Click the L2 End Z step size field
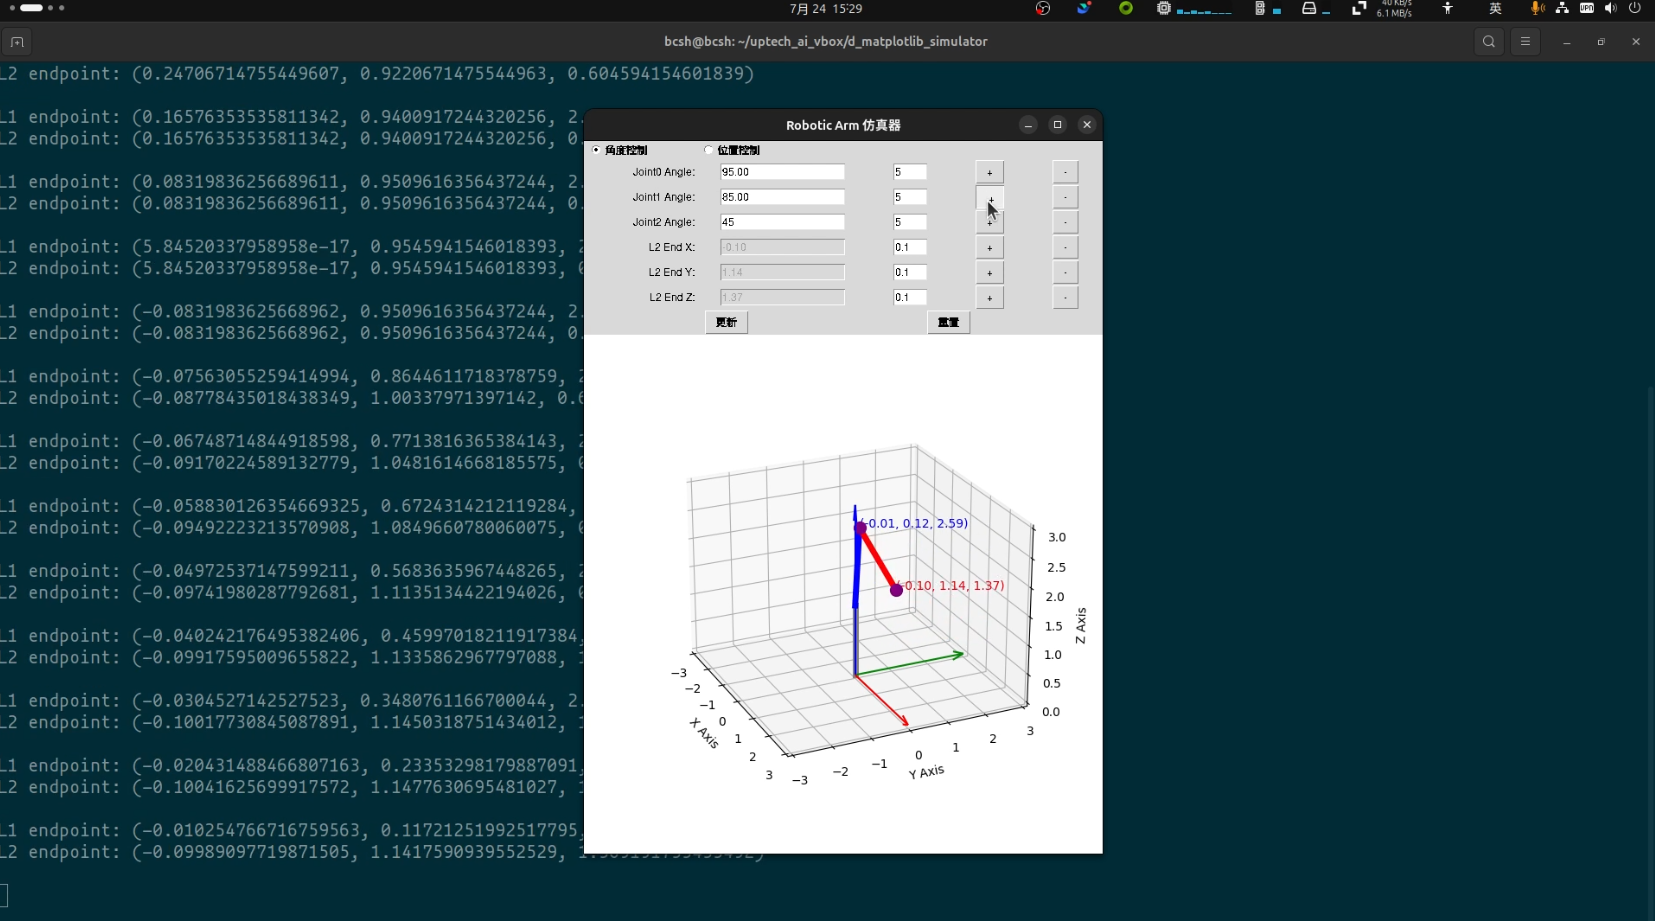This screenshot has height=921, width=1655. [910, 297]
